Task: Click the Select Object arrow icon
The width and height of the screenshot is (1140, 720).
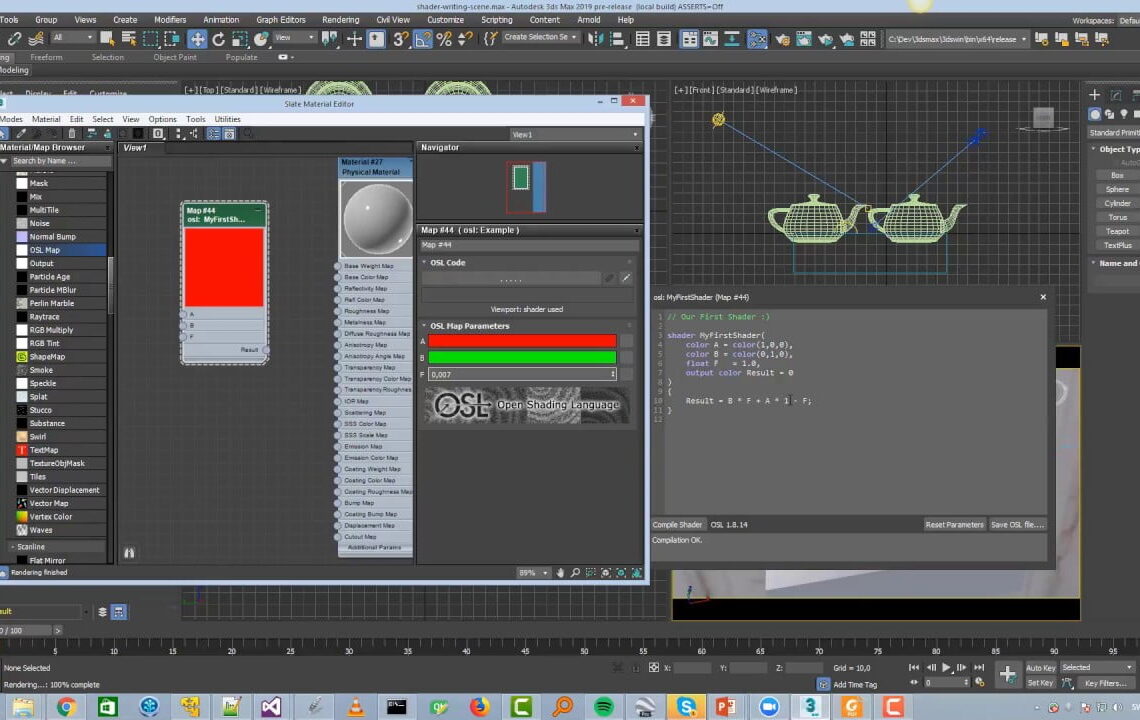Action: (x=107, y=39)
